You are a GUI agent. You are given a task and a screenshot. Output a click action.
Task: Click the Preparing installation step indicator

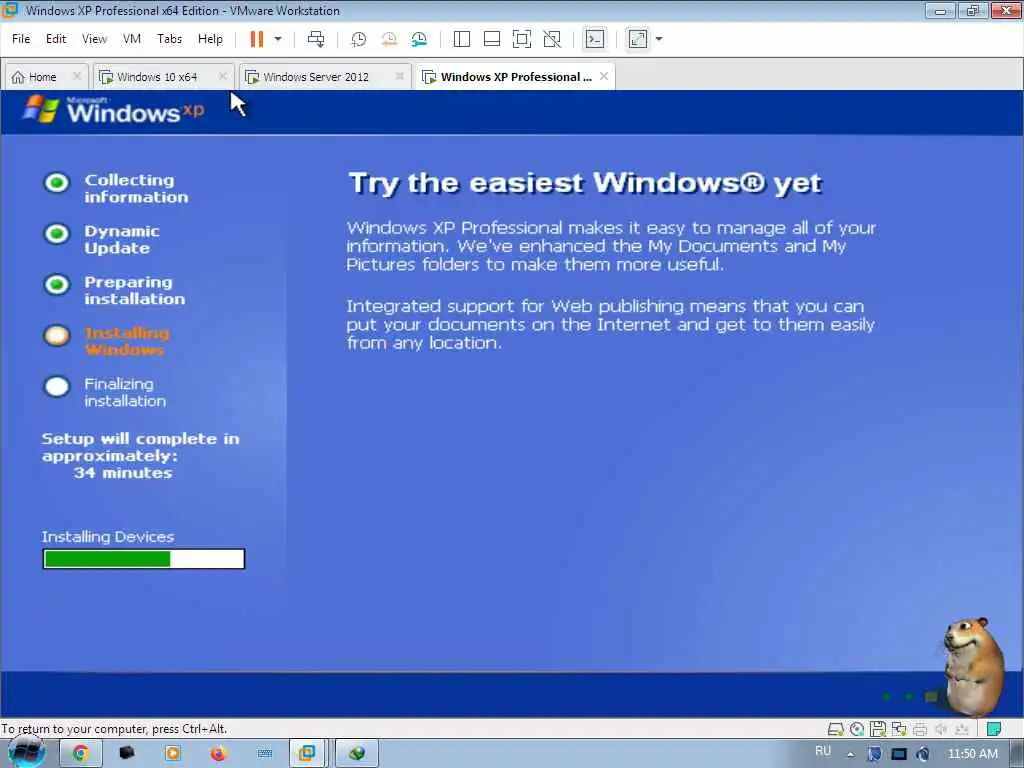click(x=57, y=285)
